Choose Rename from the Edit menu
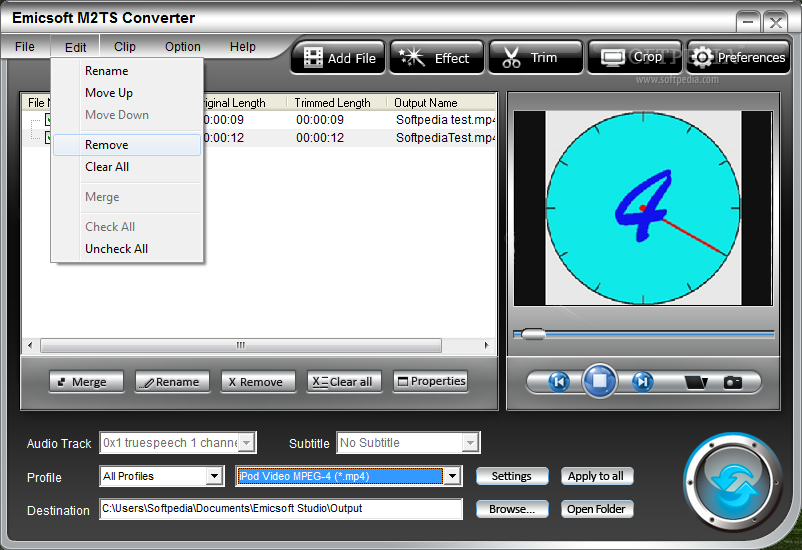The width and height of the screenshot is (802, 550). tap(126, 71)
